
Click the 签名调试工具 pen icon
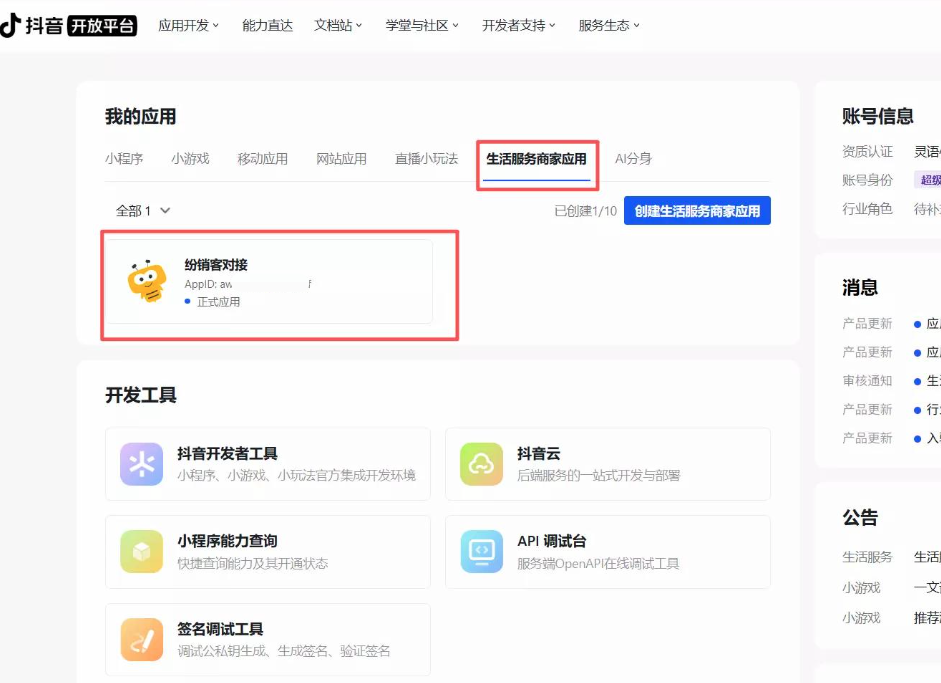tap(142, 639)
